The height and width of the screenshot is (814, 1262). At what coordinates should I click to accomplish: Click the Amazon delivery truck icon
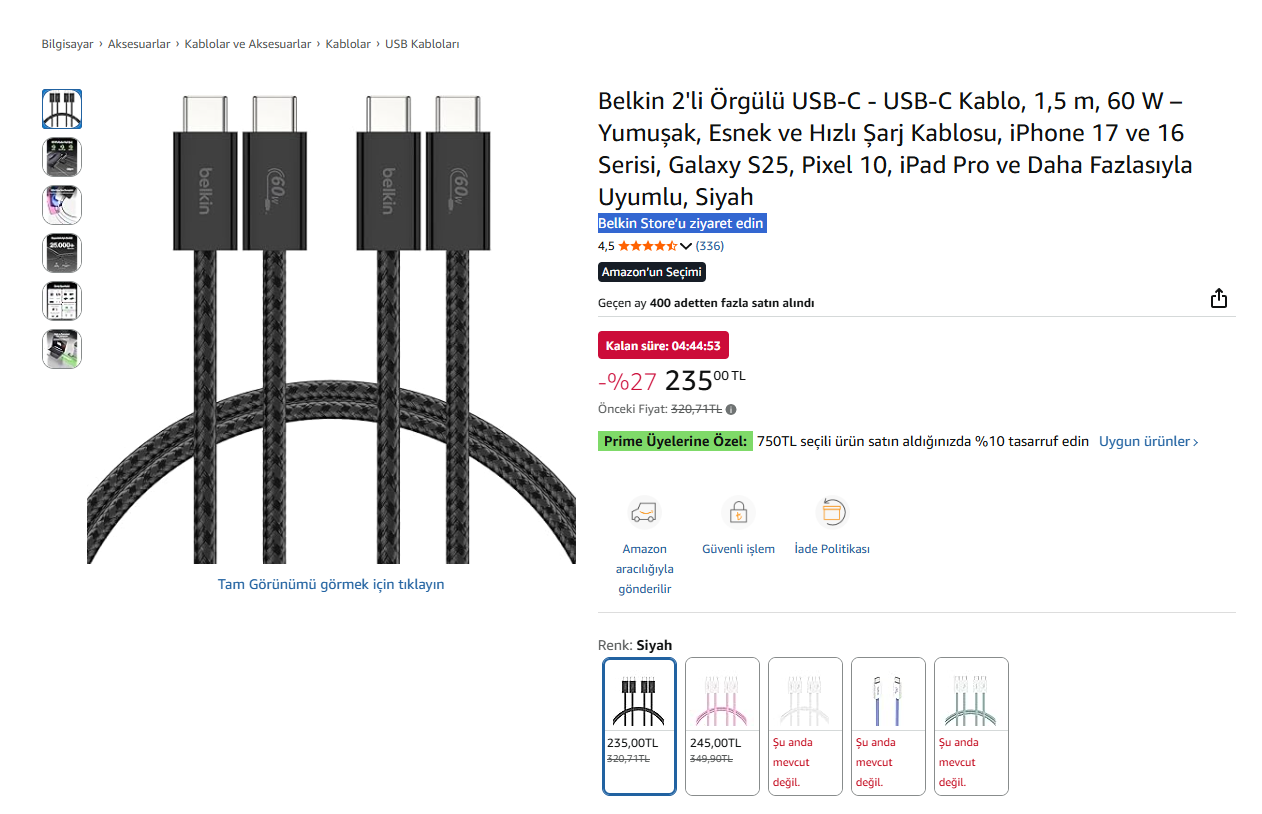coord(645,512)
